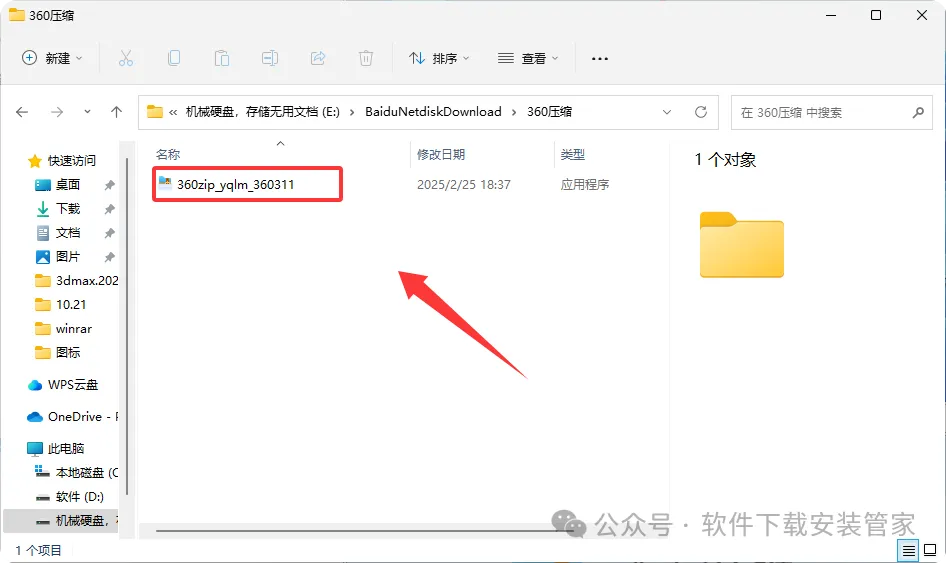Click 360压缩 breadcrumb in address bar
The width and height of the screenshot is (946, 563).
tap(550, 112)
